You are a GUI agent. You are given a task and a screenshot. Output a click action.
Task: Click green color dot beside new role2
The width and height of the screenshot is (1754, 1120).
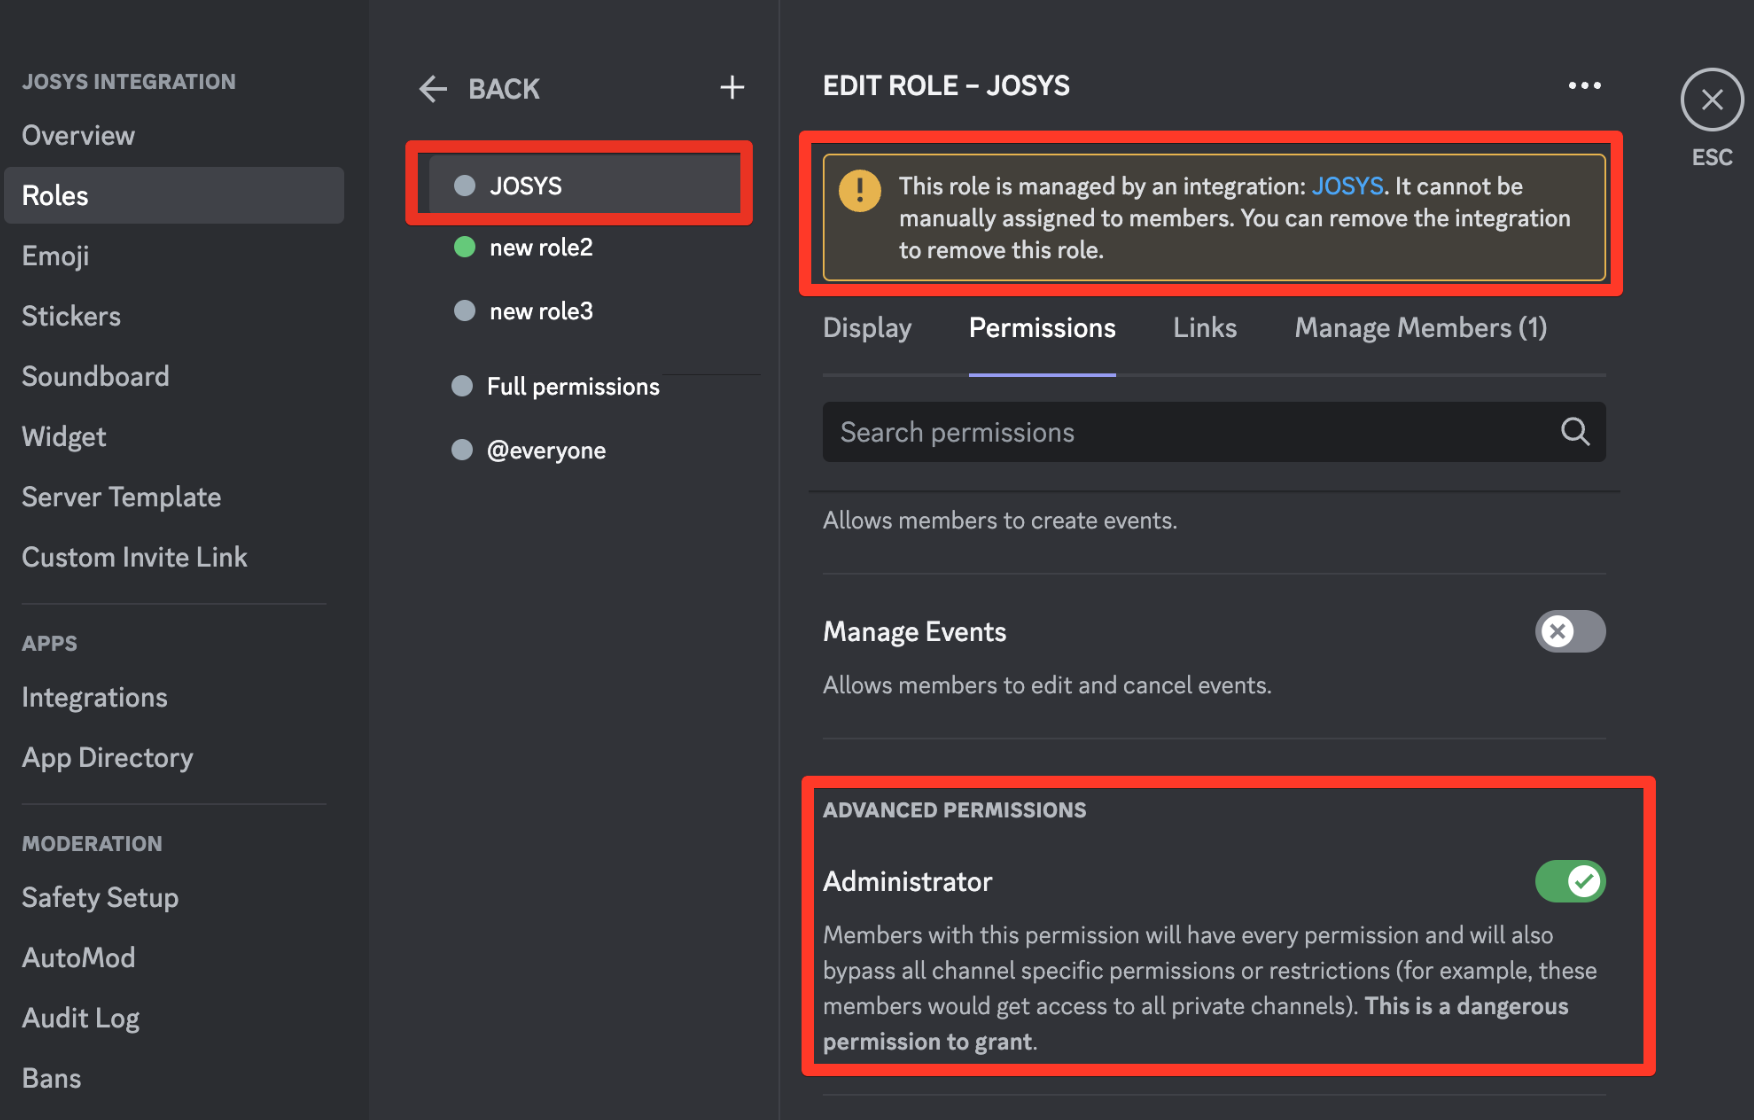464,247
